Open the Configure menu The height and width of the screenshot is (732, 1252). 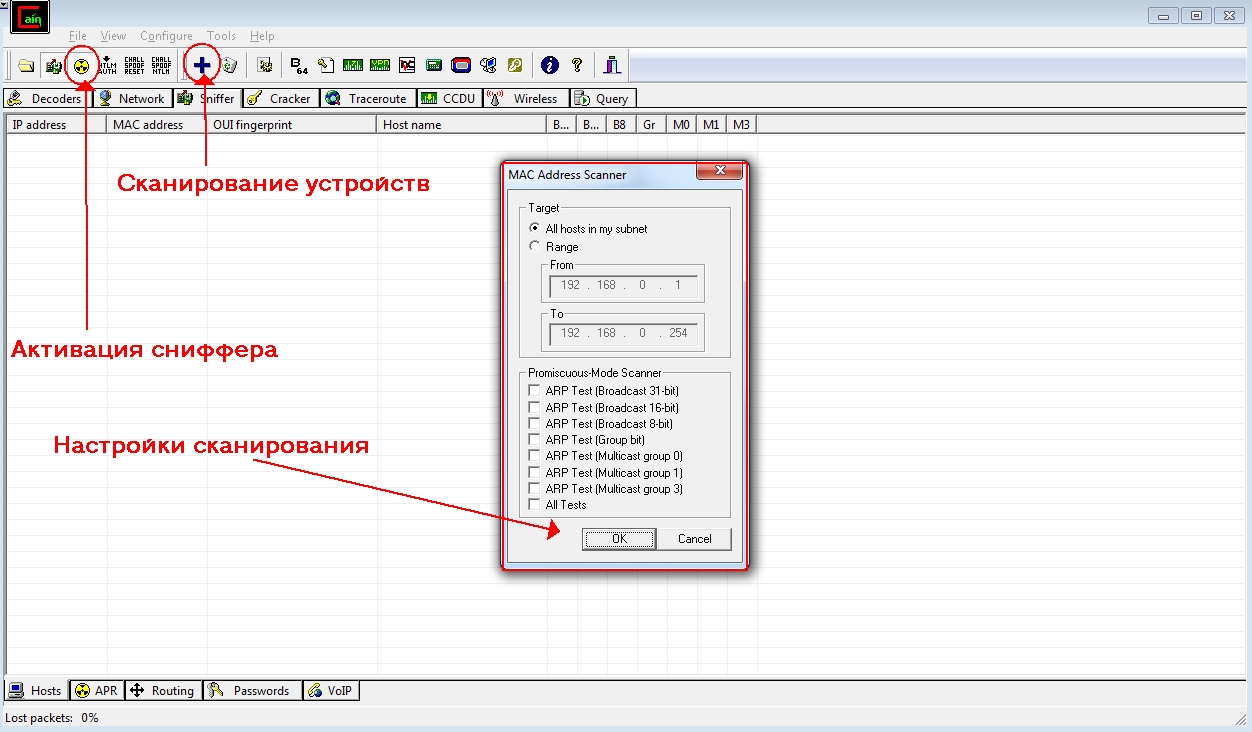point(166,36)
